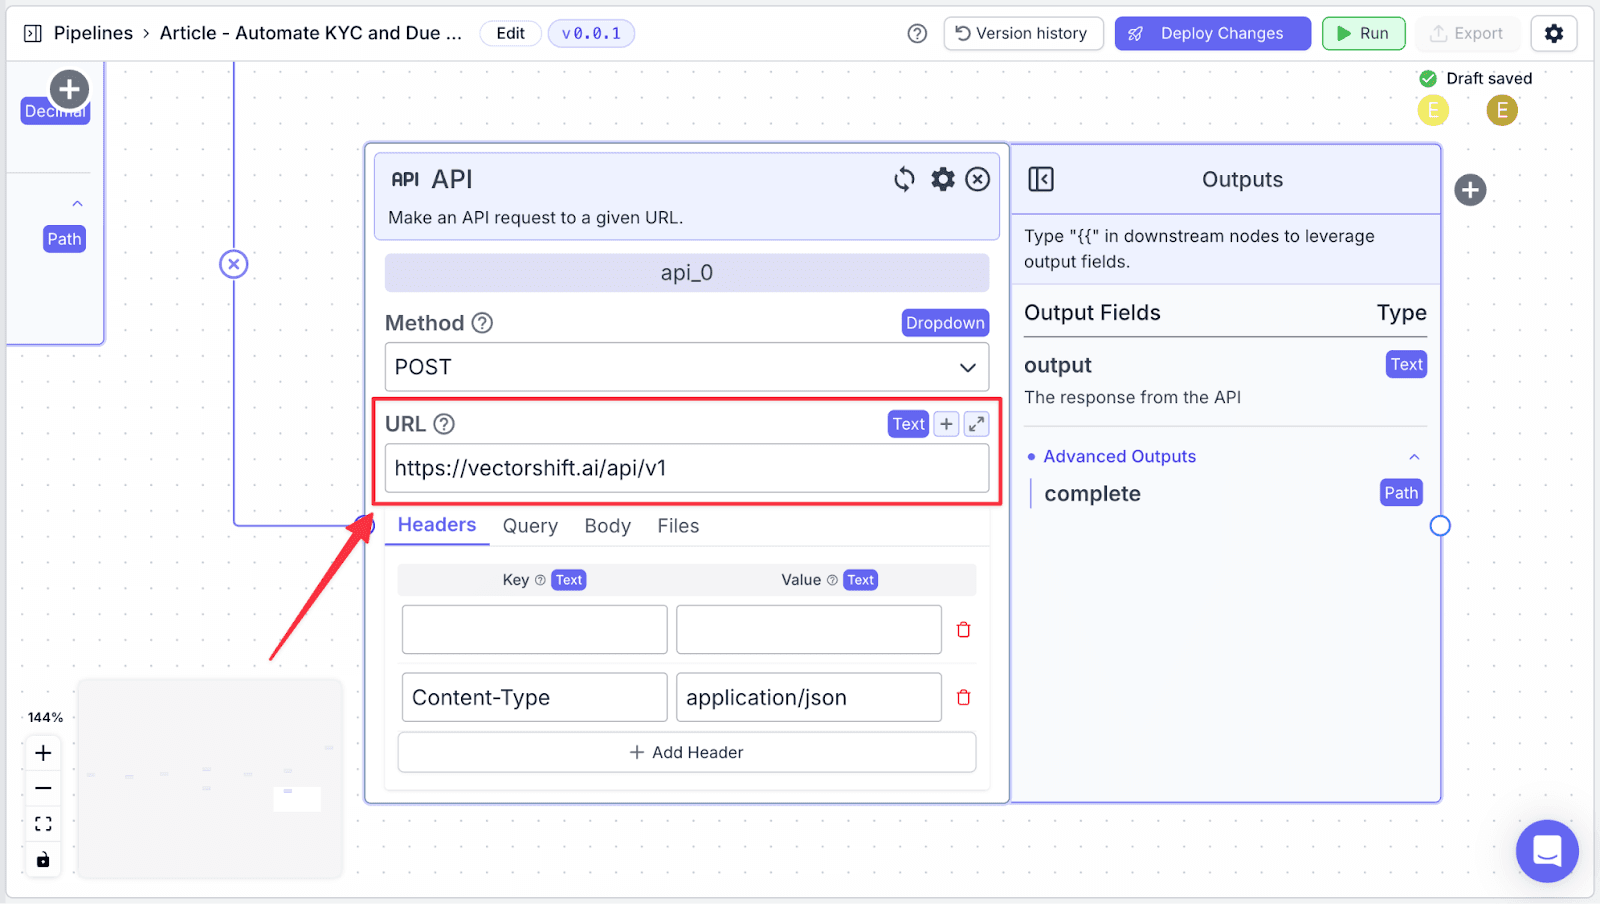
Task: Click the Content-Type key field
Action: [x=535, y=697]
